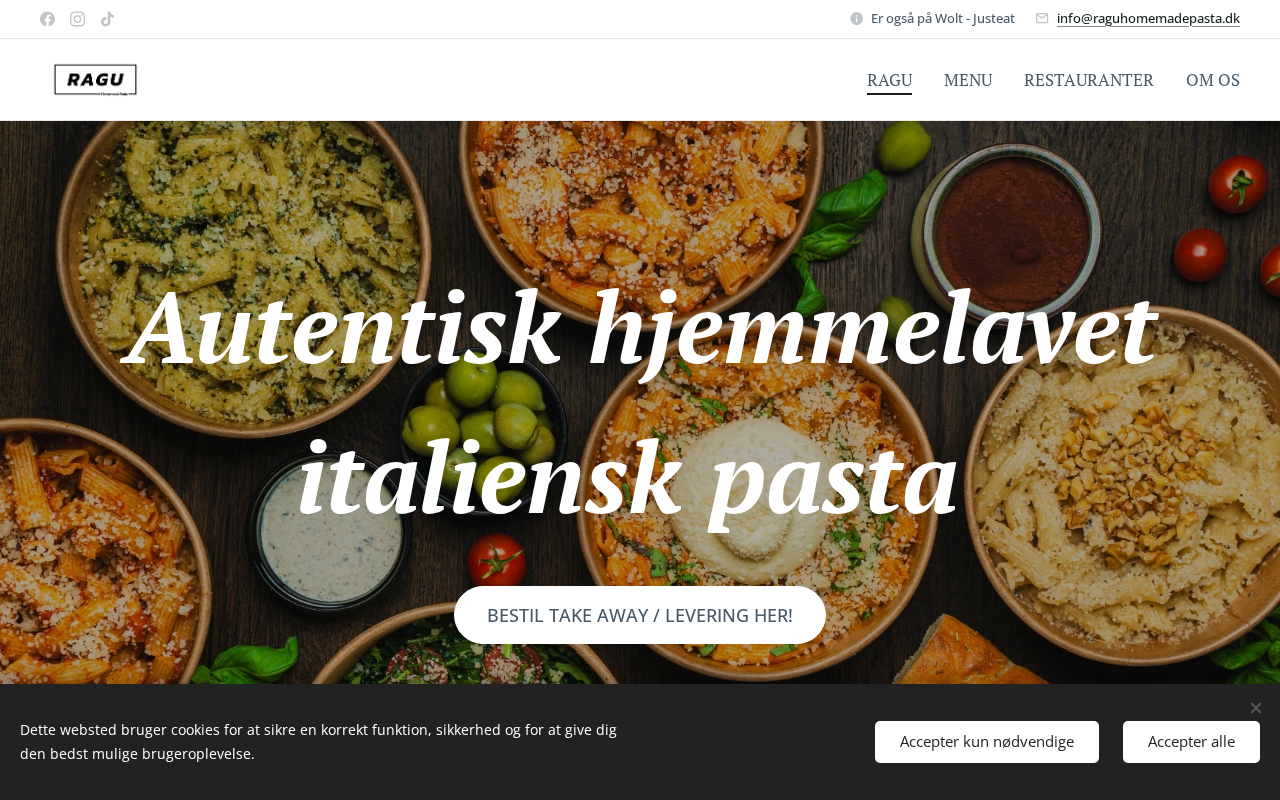Open the info@raguhomemadepasta.dk email link
Screen dimensions: 1280x800
(x=1148, y=18)
